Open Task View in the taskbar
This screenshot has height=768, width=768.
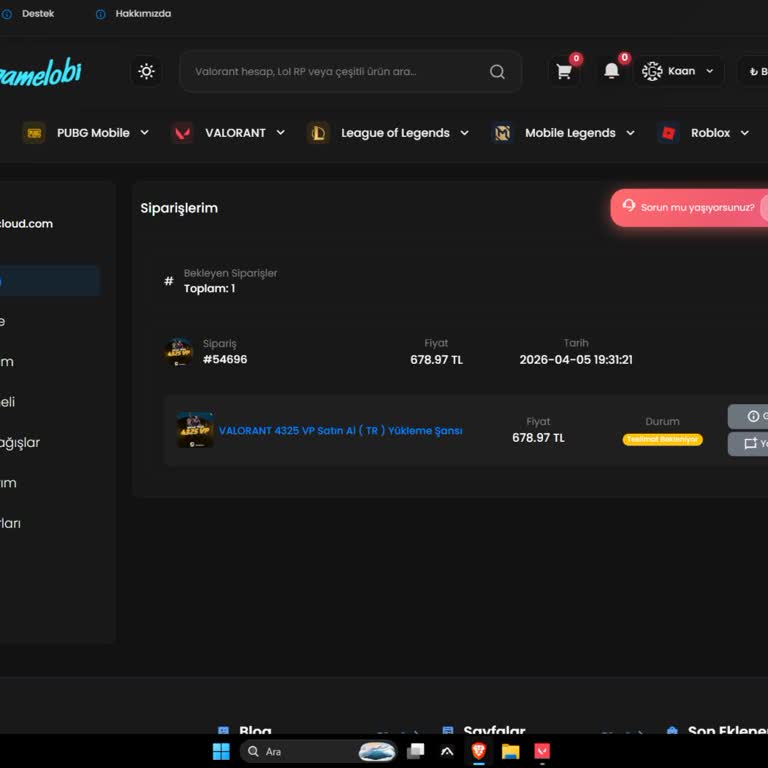pos(415,751)
